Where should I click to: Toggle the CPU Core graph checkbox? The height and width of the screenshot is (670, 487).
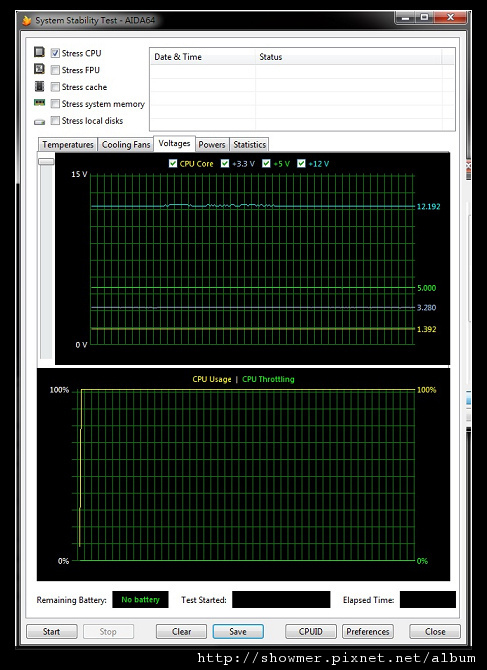[173, 163]
